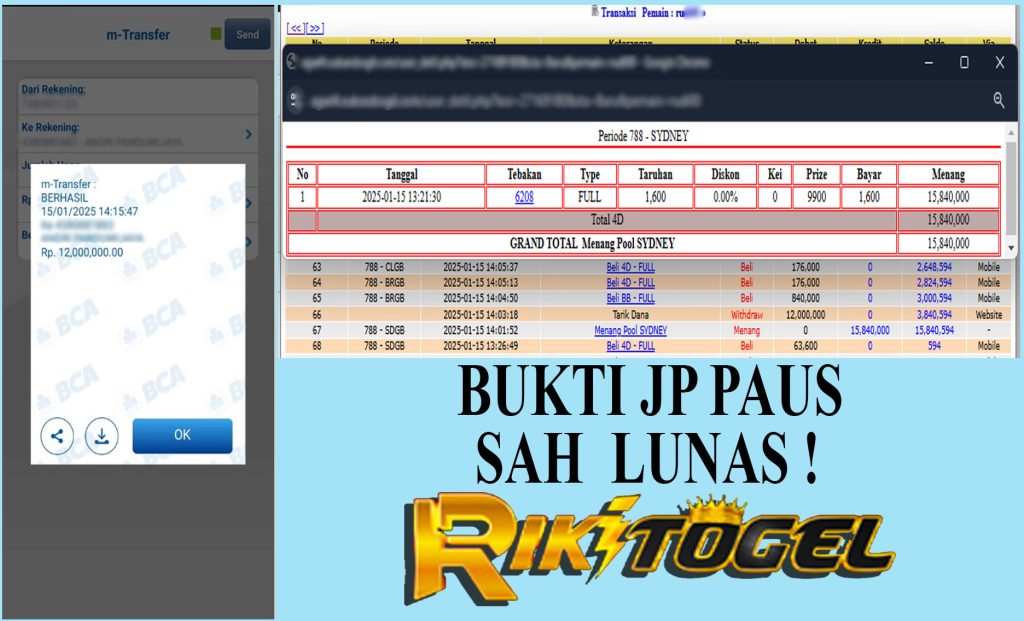The width and height of the screenshot is (1024, 621).
Task: Open Beli BB - FULL link in row 65
Action: click(630, 298)
